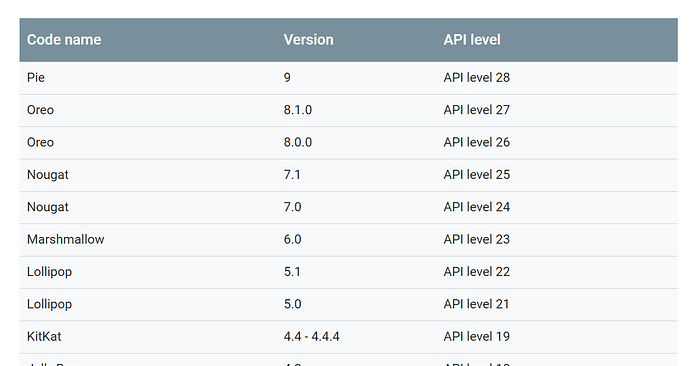Select the 'KitKat' code name cell
Viewport: 690px width, 366px height.
[x=44, y=337]
